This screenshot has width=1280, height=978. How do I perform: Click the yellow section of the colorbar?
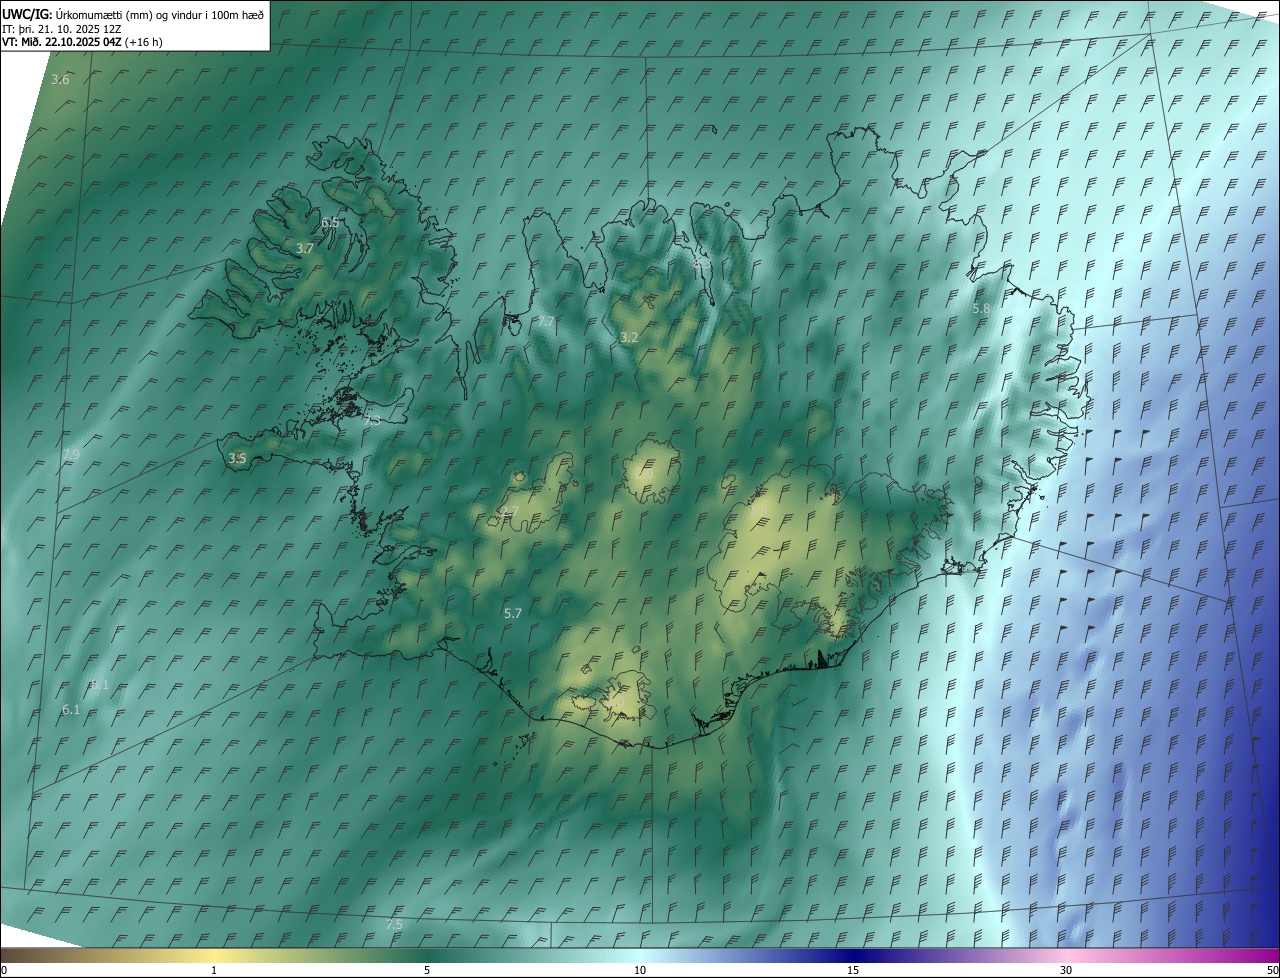(214, 956)
